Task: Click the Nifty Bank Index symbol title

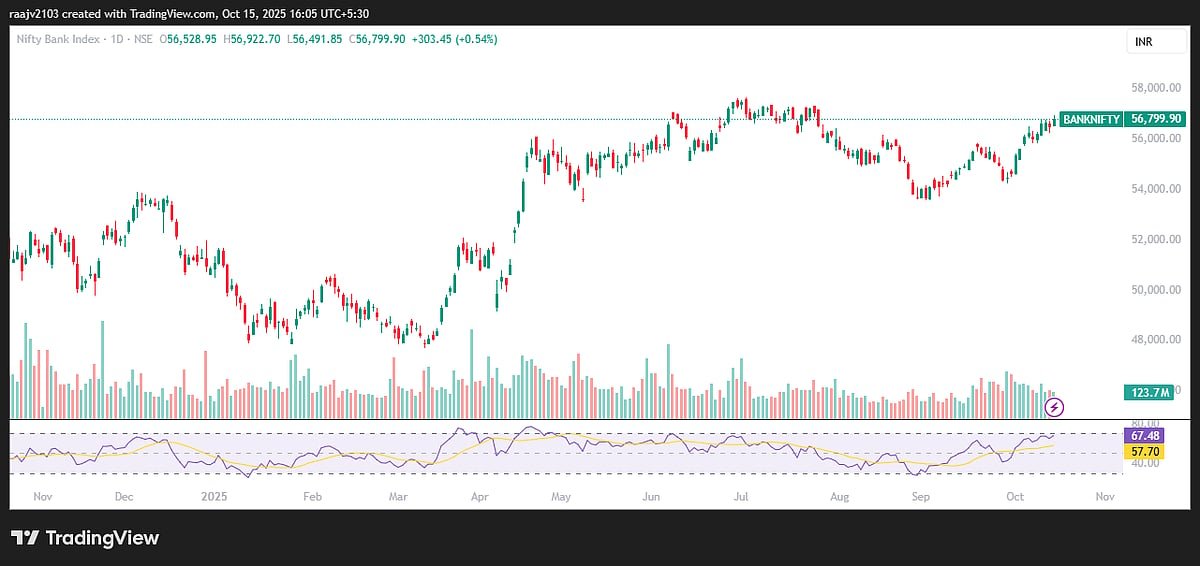Action: pyautogui.click(x=59, y=39)
